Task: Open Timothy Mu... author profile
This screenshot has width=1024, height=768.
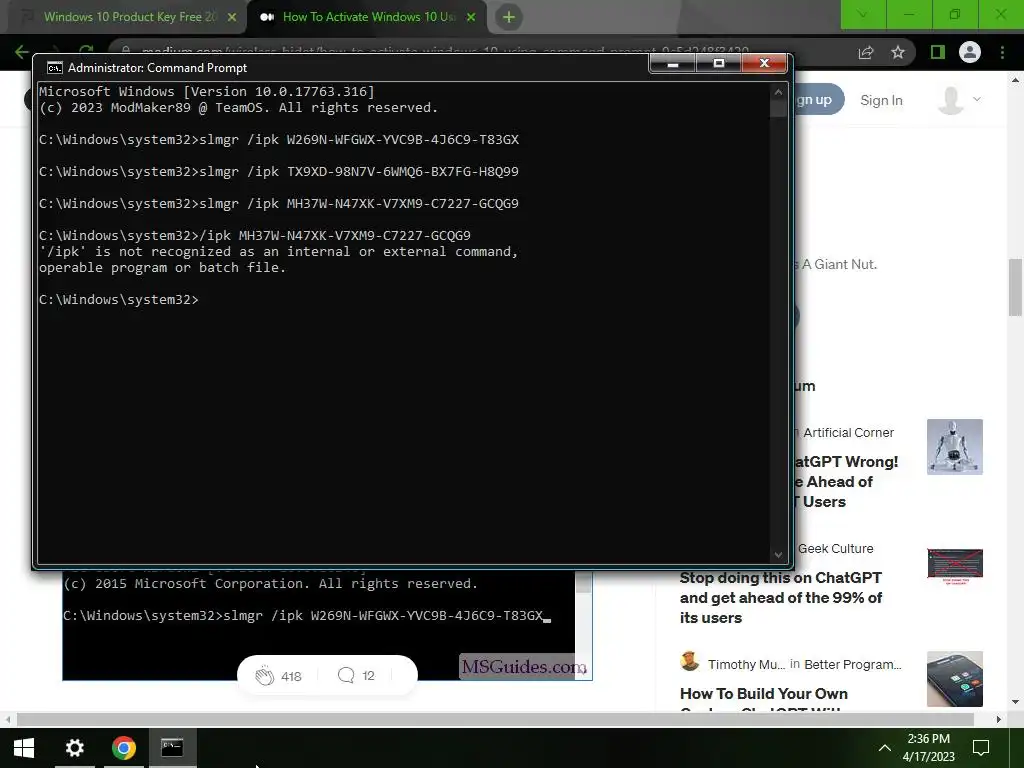Action: pyautogui.click(x=746, y=665)
